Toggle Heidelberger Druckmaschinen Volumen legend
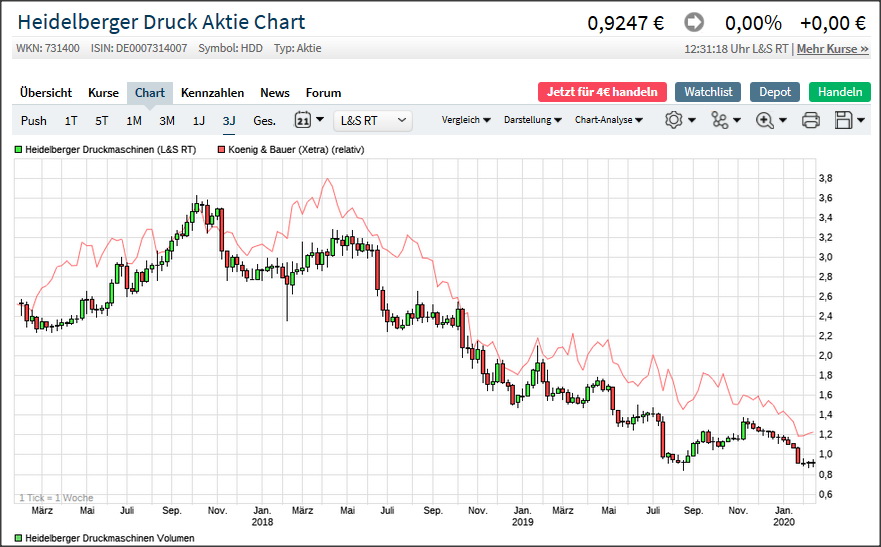The height and width of the screenshot is (547, 881). [104, 537]
